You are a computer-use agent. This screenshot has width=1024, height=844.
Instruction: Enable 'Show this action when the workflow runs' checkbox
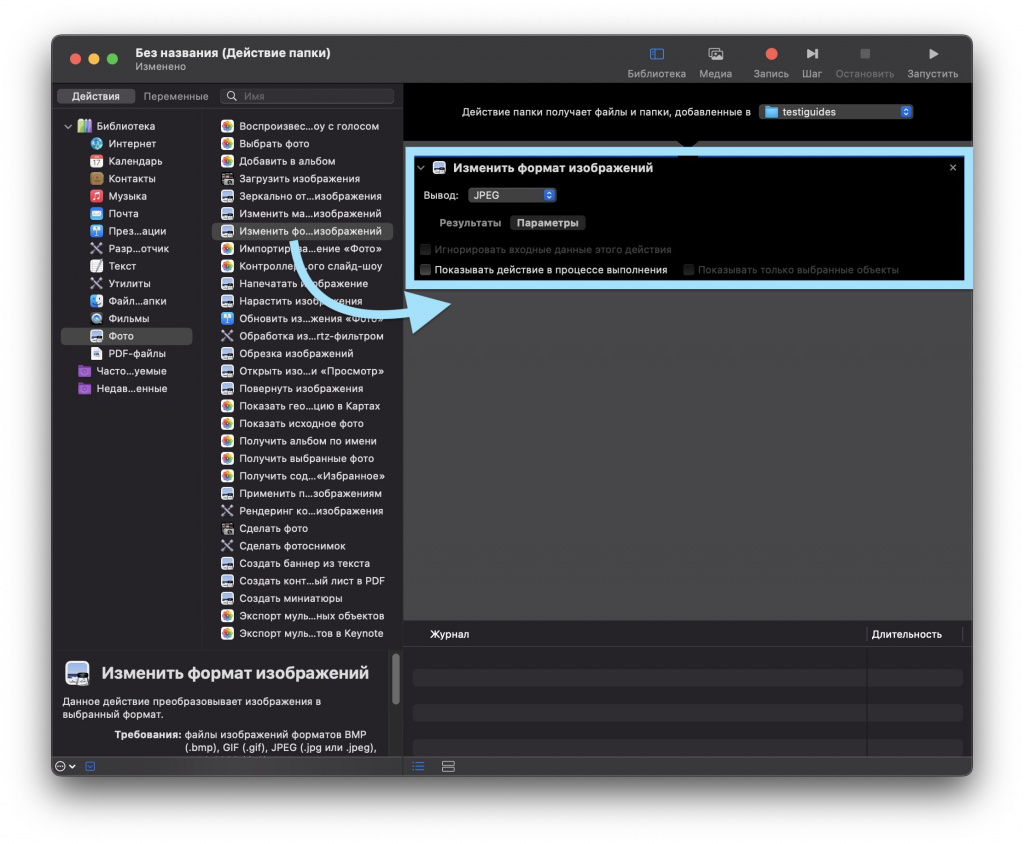tap(426, 270)
